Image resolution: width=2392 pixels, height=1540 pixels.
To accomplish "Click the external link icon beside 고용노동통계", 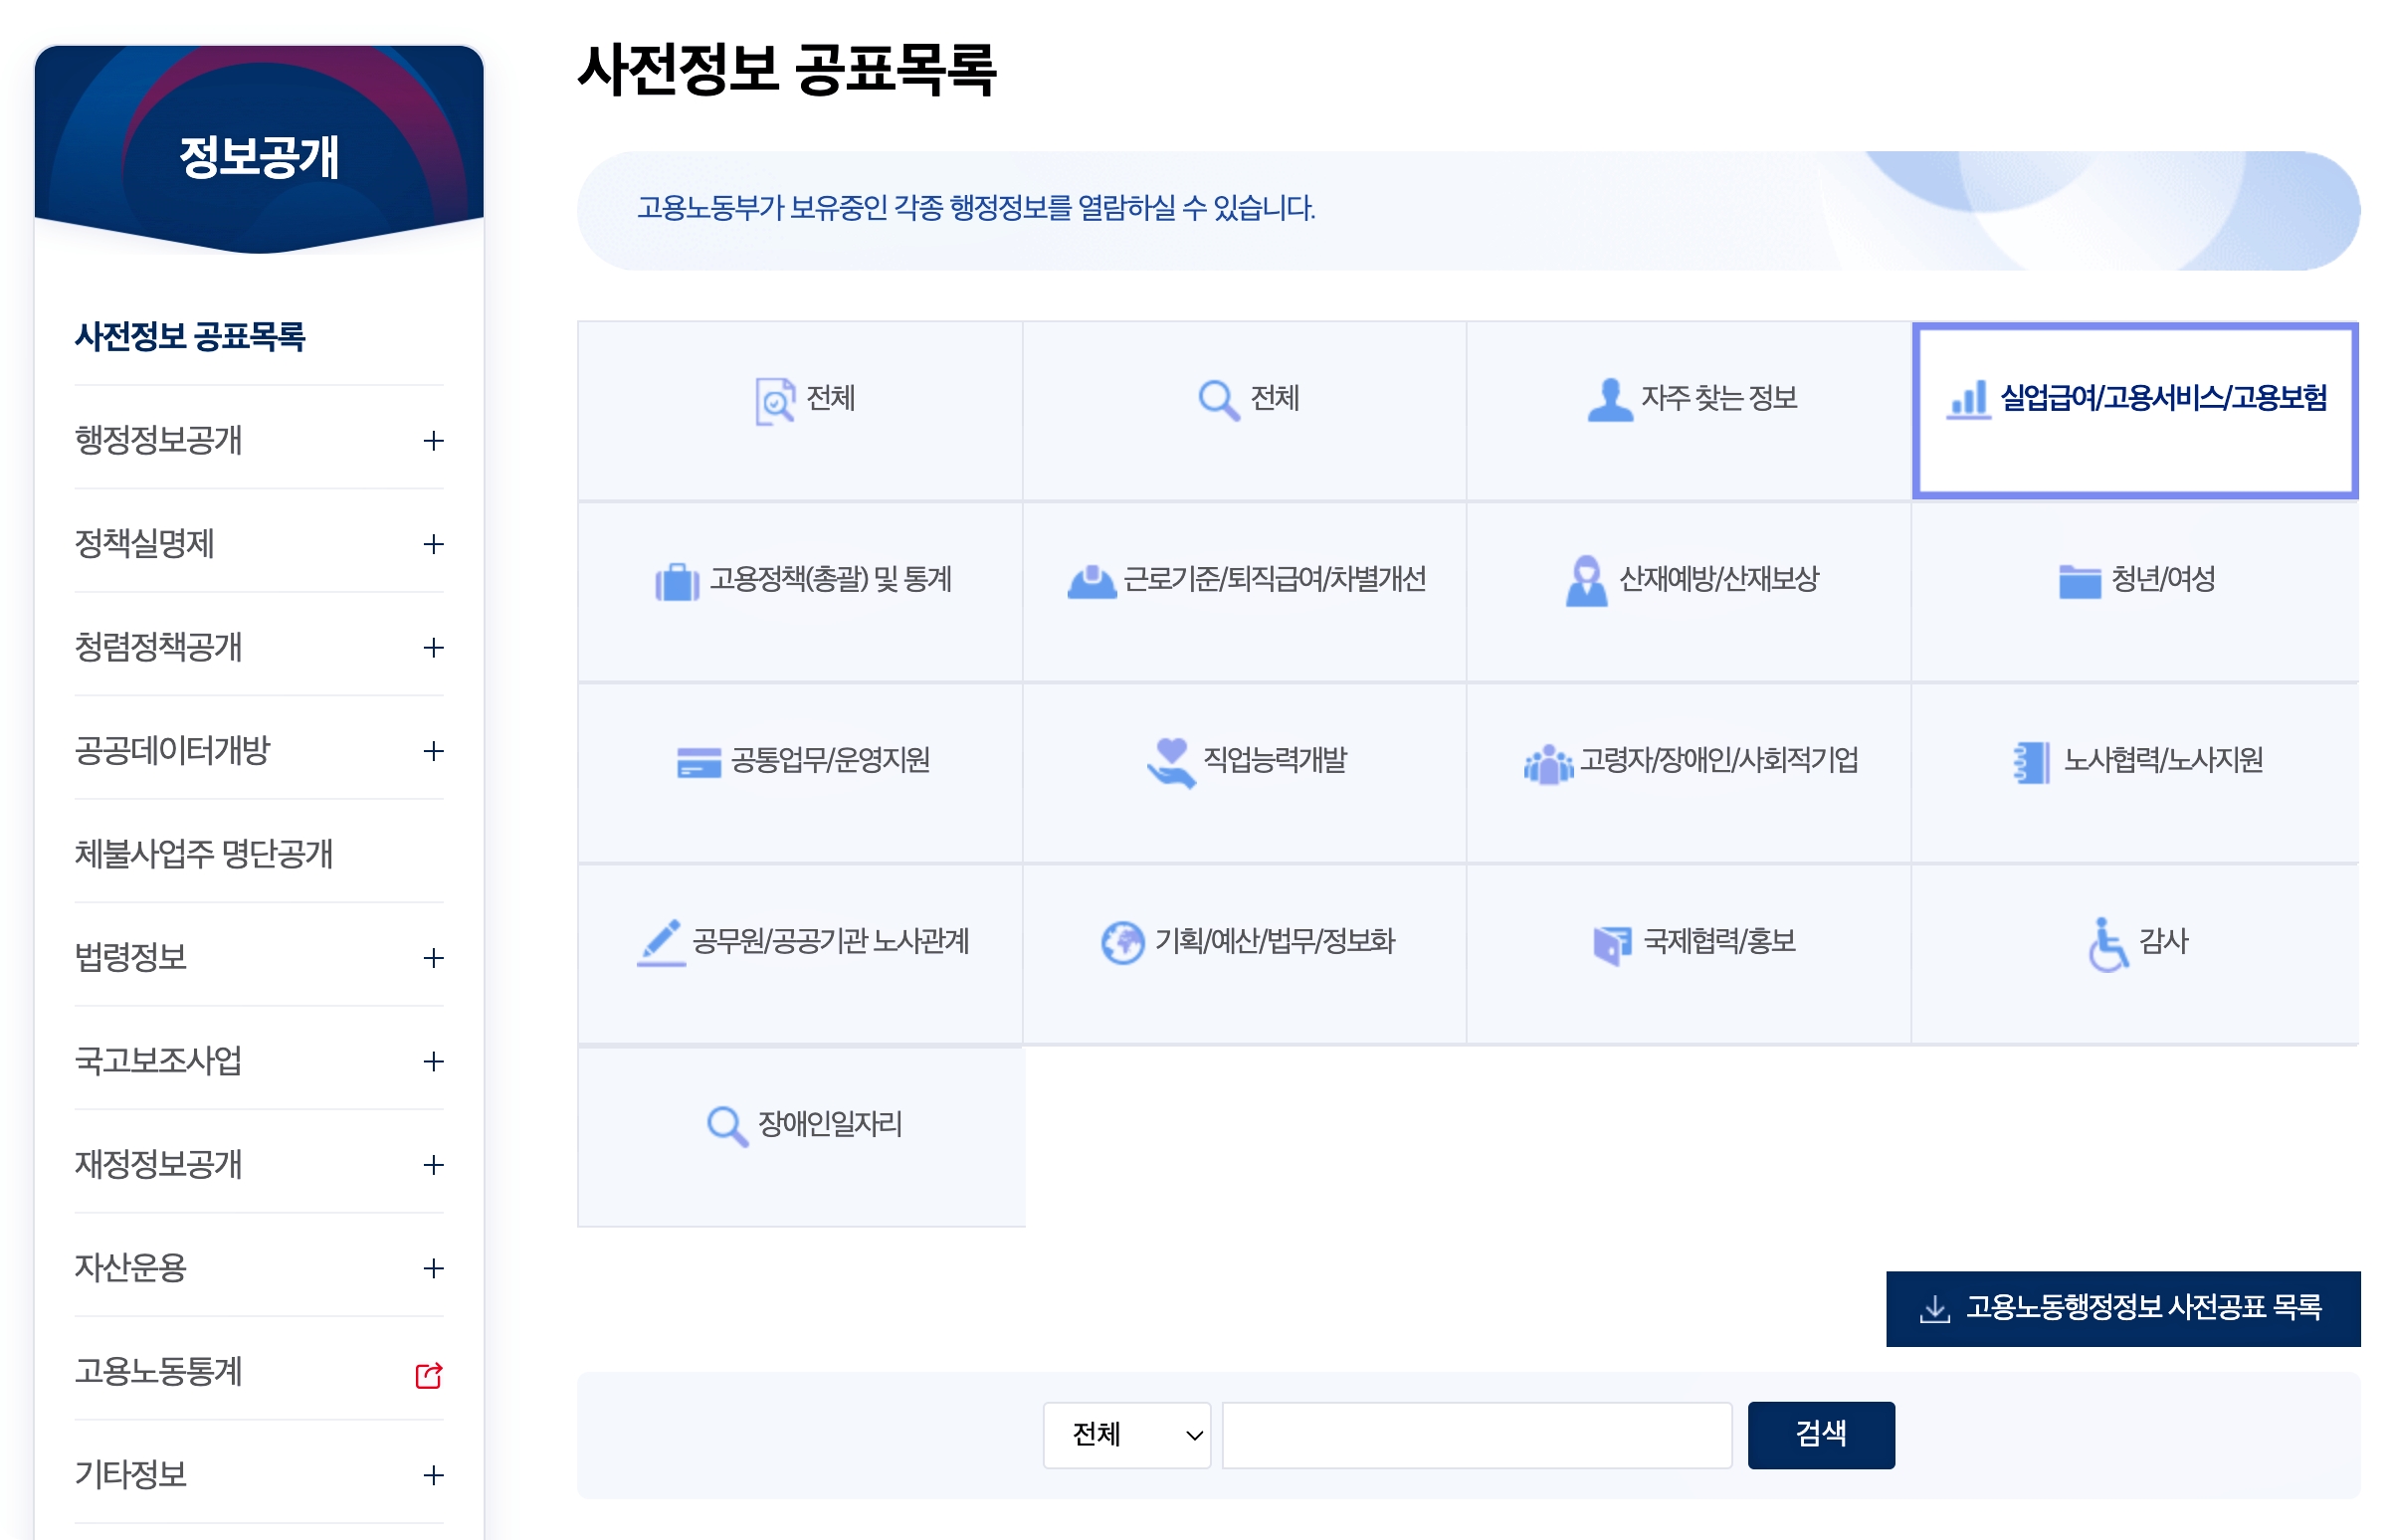I will (428, 1375).
